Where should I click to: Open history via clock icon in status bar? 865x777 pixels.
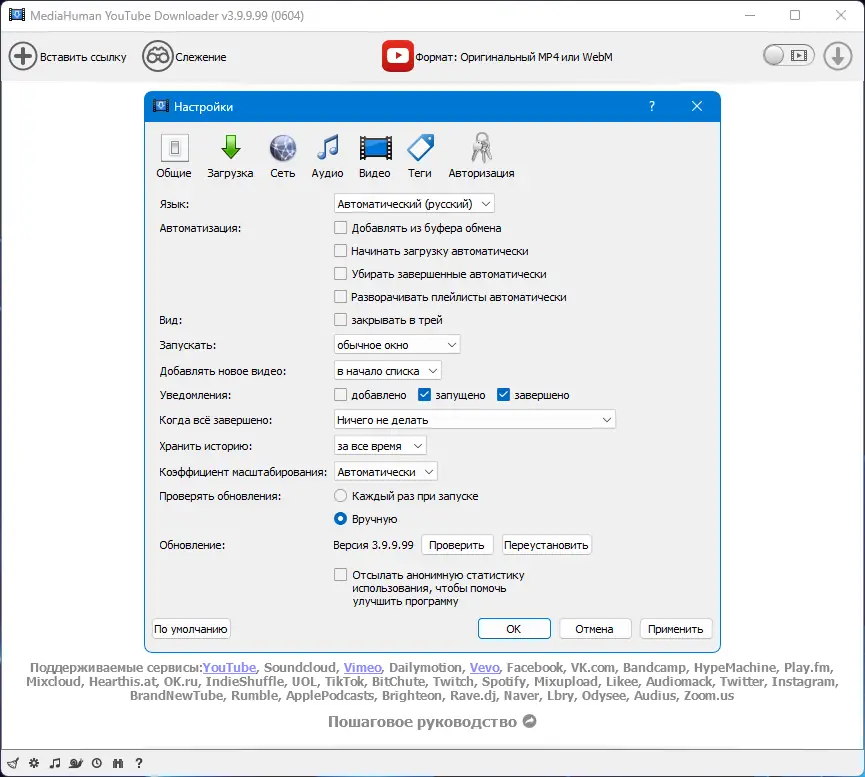[x=97, y=763]
